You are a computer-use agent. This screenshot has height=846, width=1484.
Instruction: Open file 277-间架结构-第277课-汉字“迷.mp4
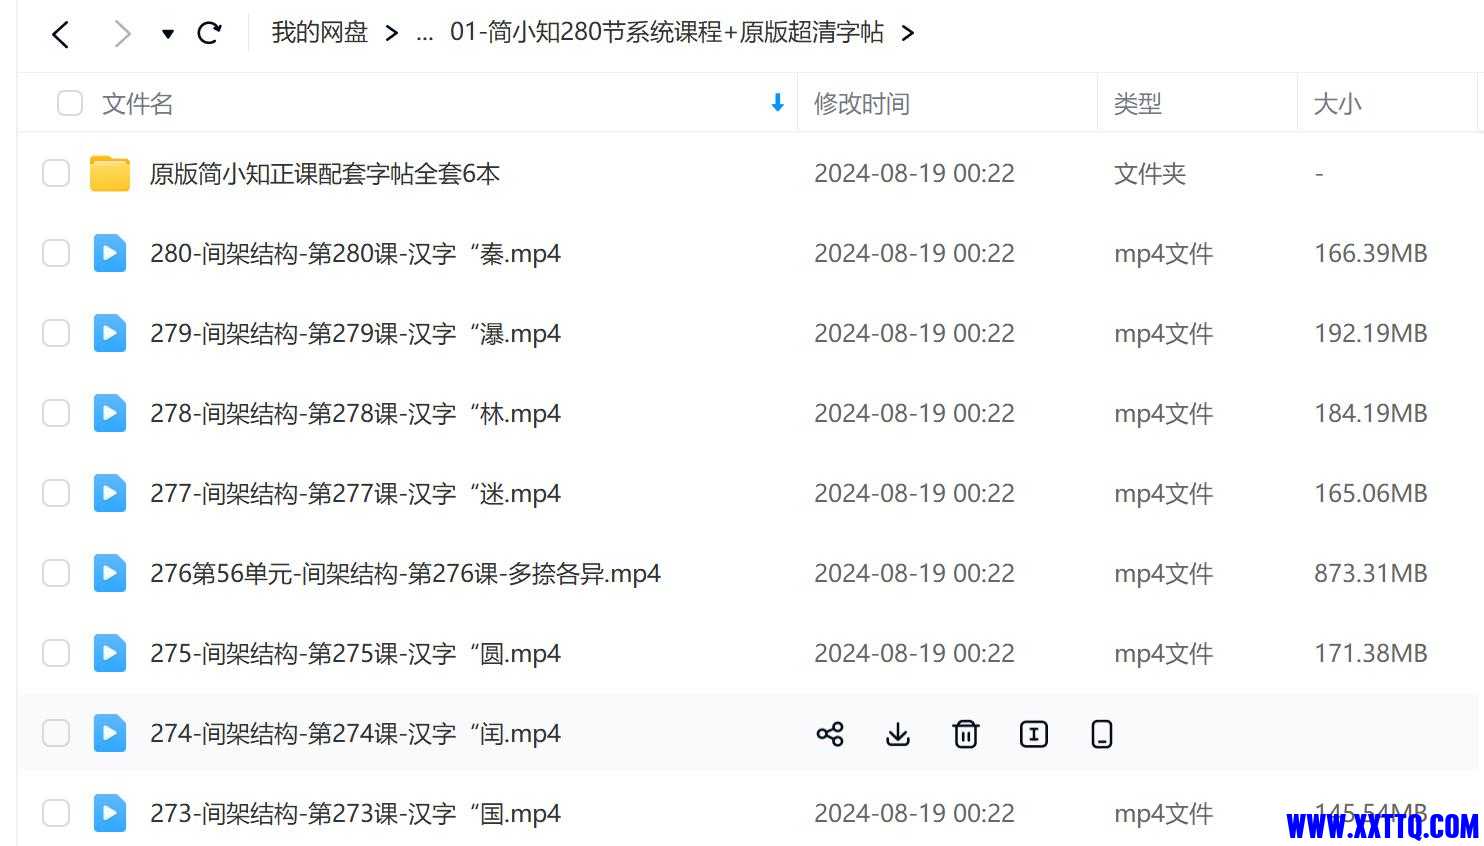(355, 494)
